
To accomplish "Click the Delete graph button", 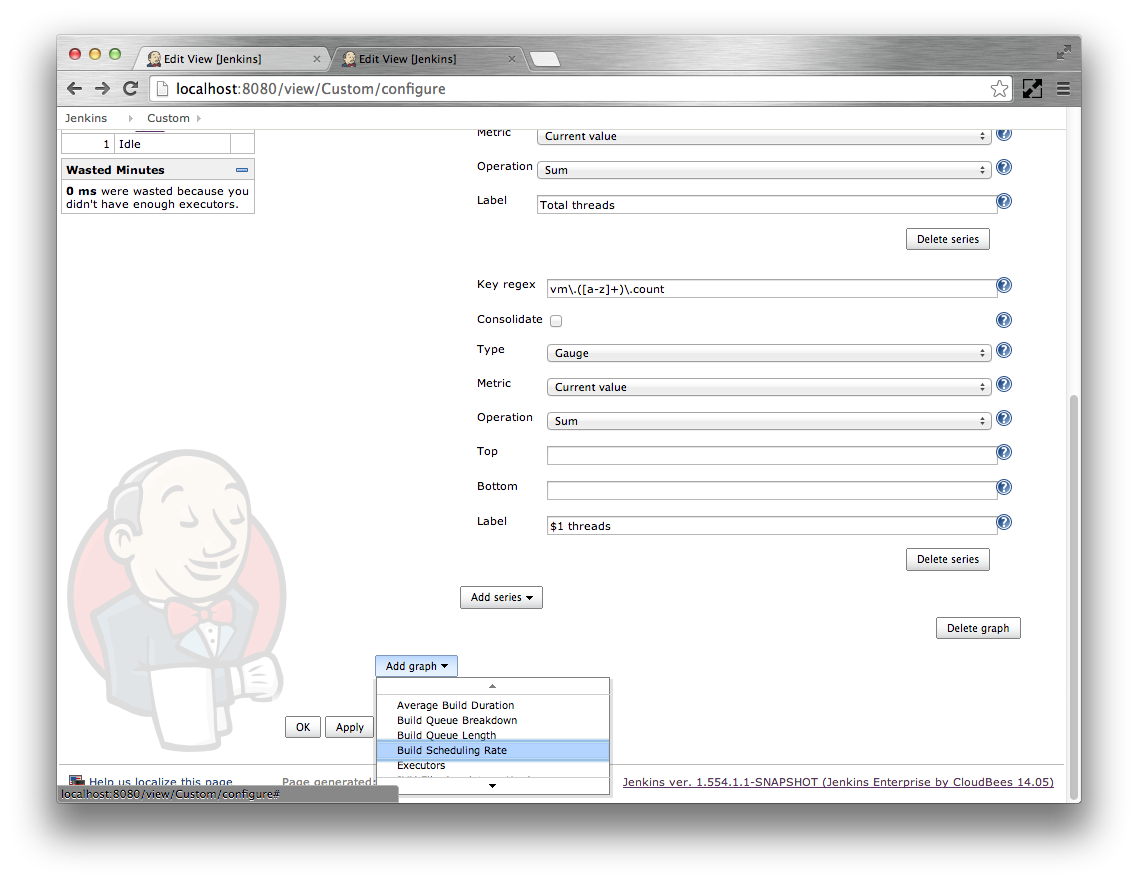I will pyautogui.click(x=978, y=628).
